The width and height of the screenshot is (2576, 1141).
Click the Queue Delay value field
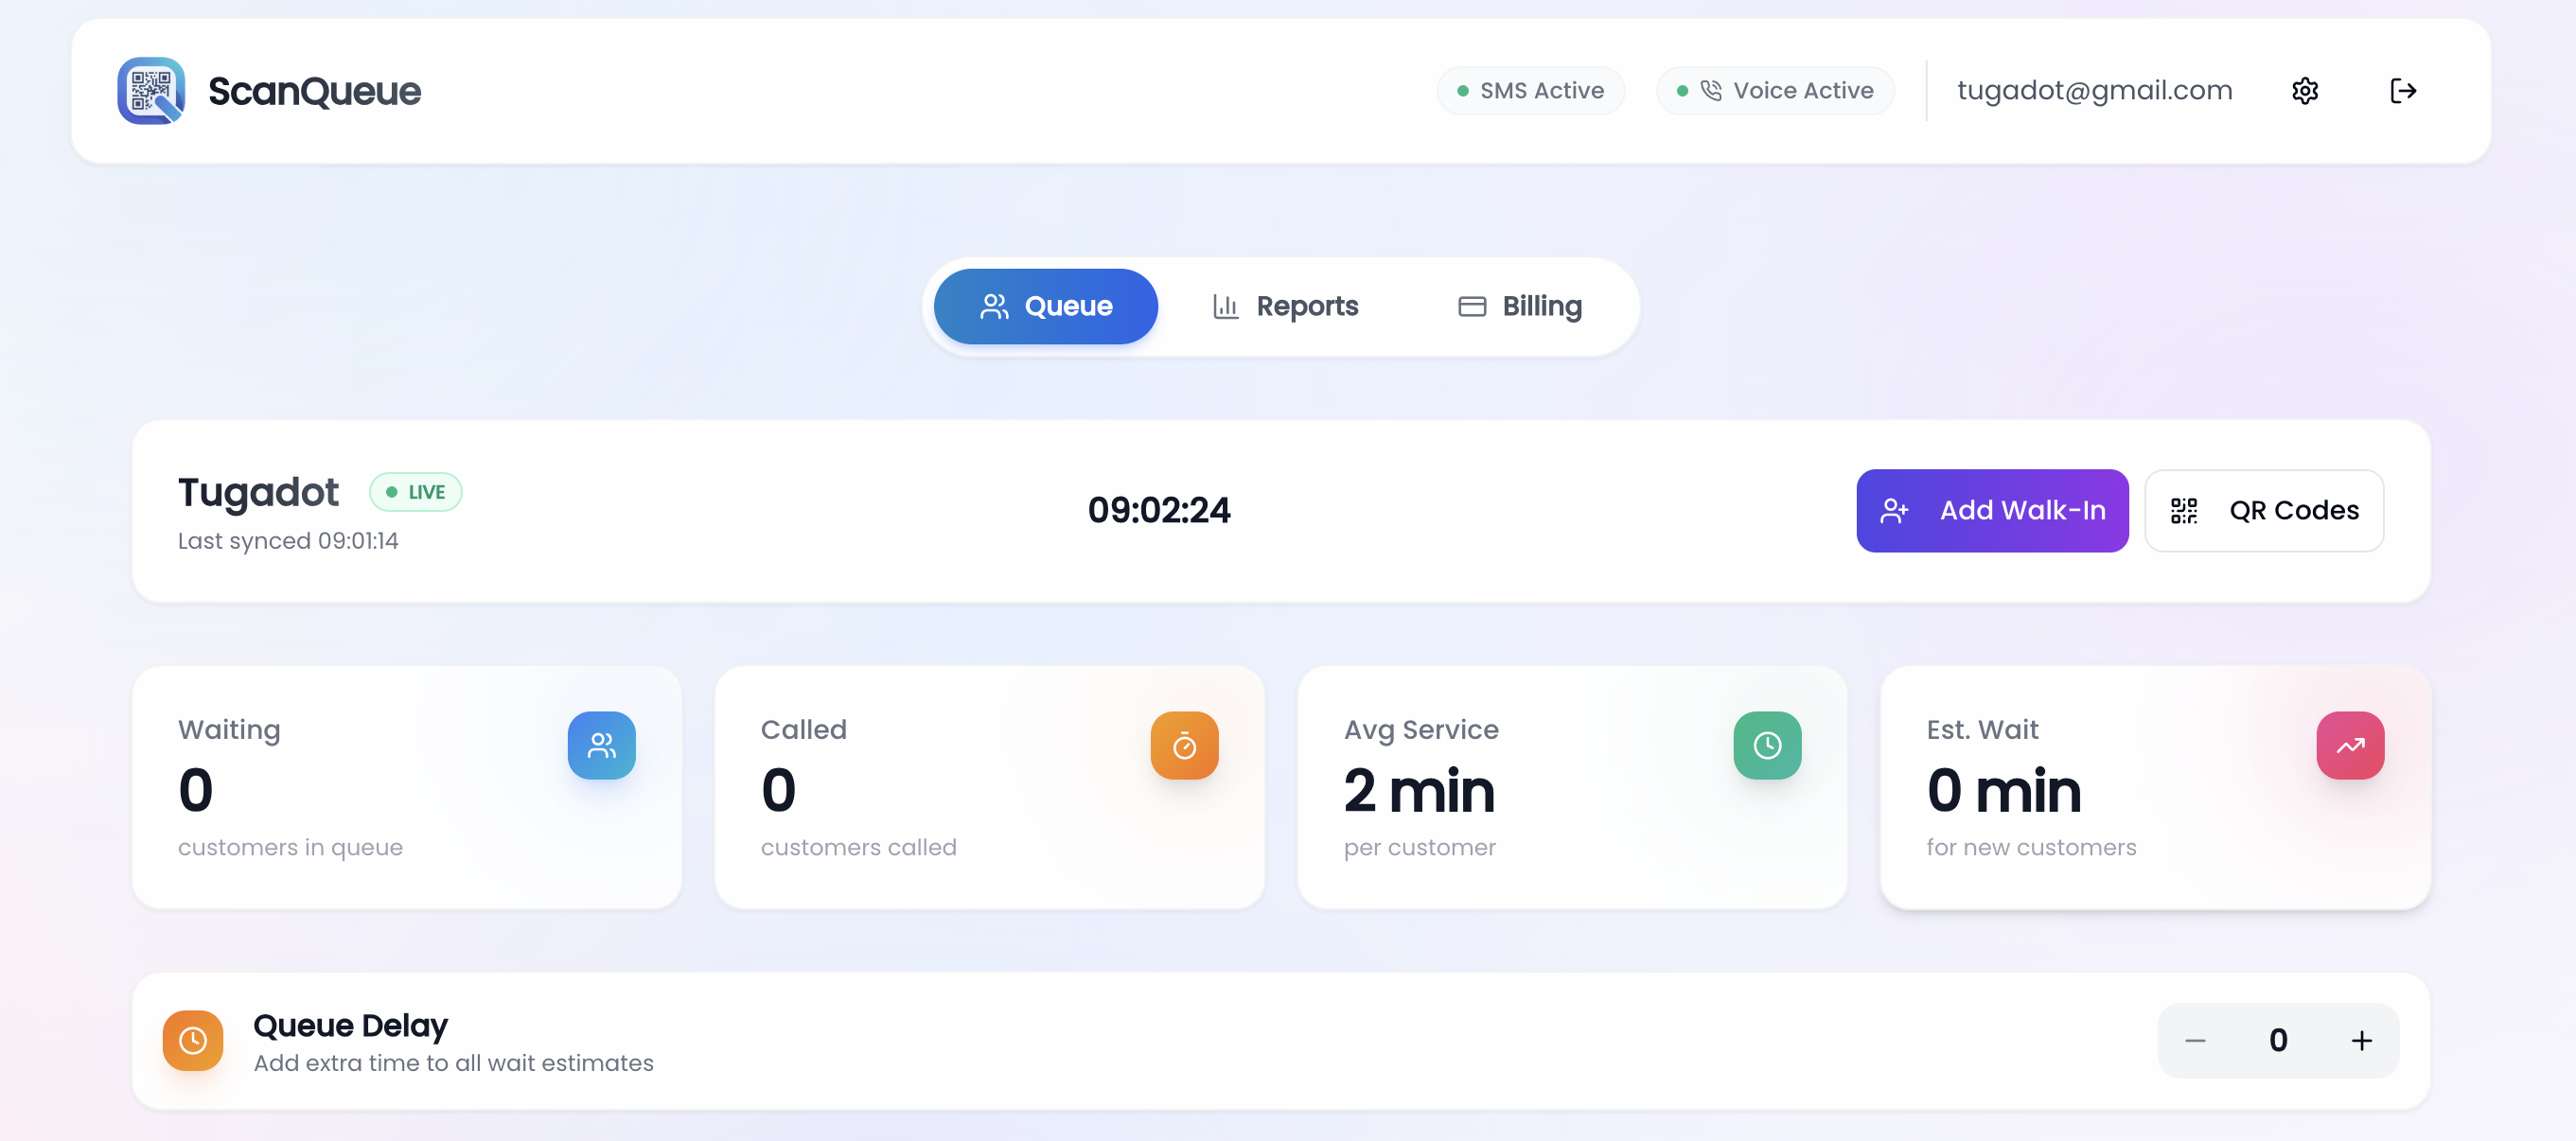tap(2277, 1040)
